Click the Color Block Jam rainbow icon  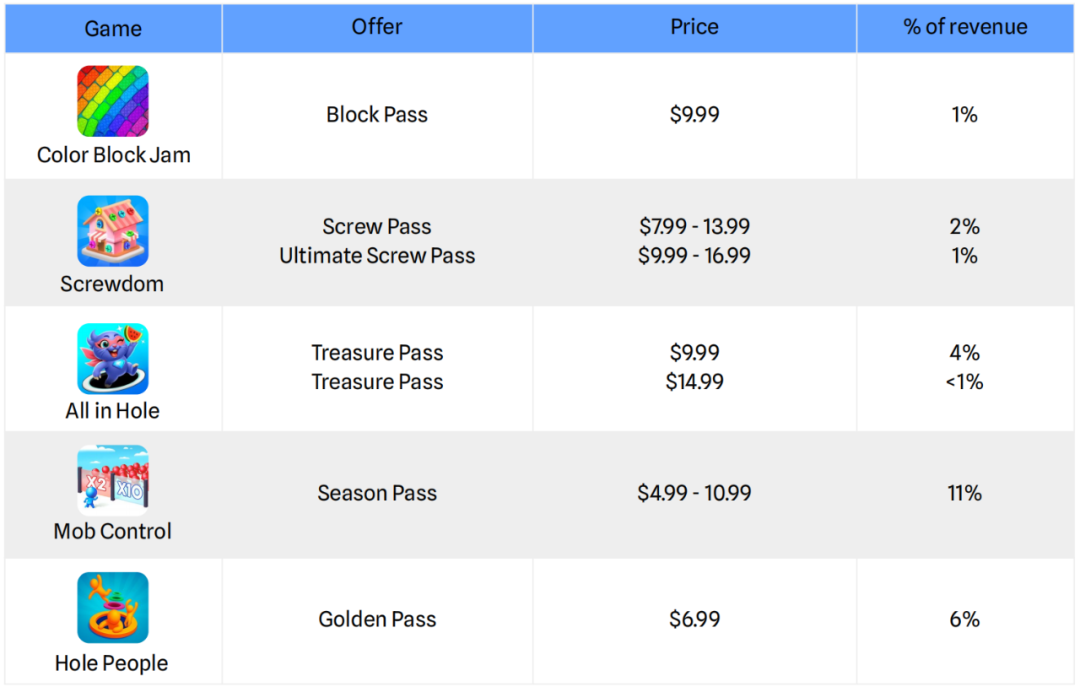click(x=113, y=101)
